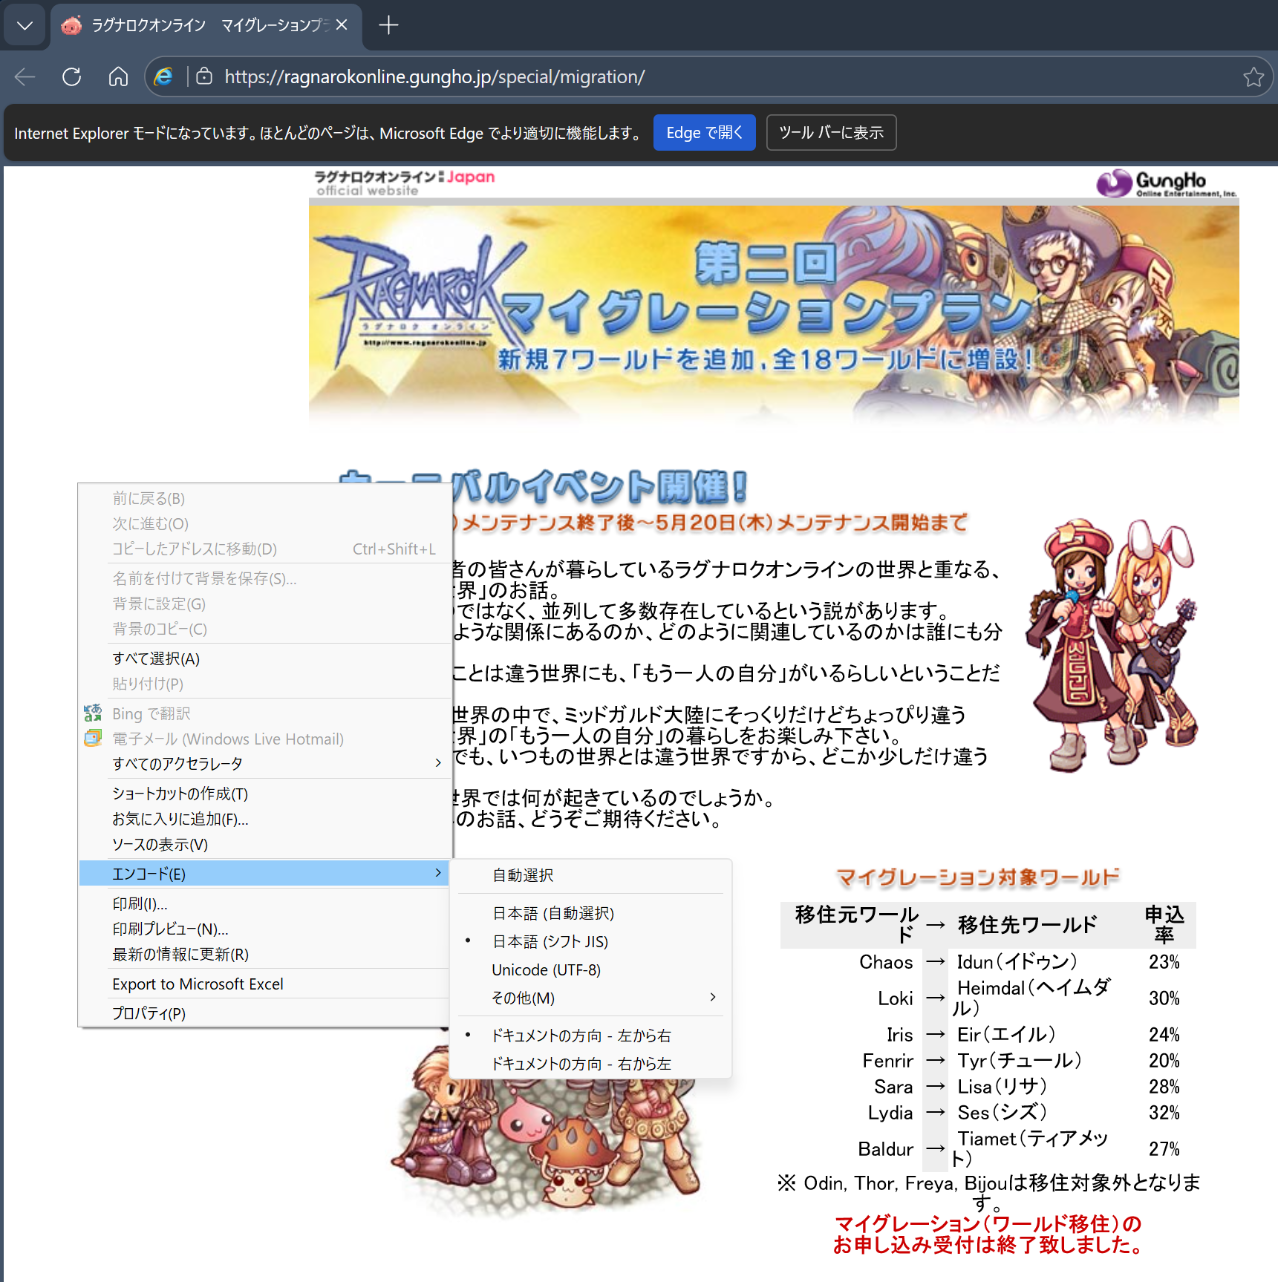
Task: Click the ツール バーに表示 button
Action: point(831,133)
